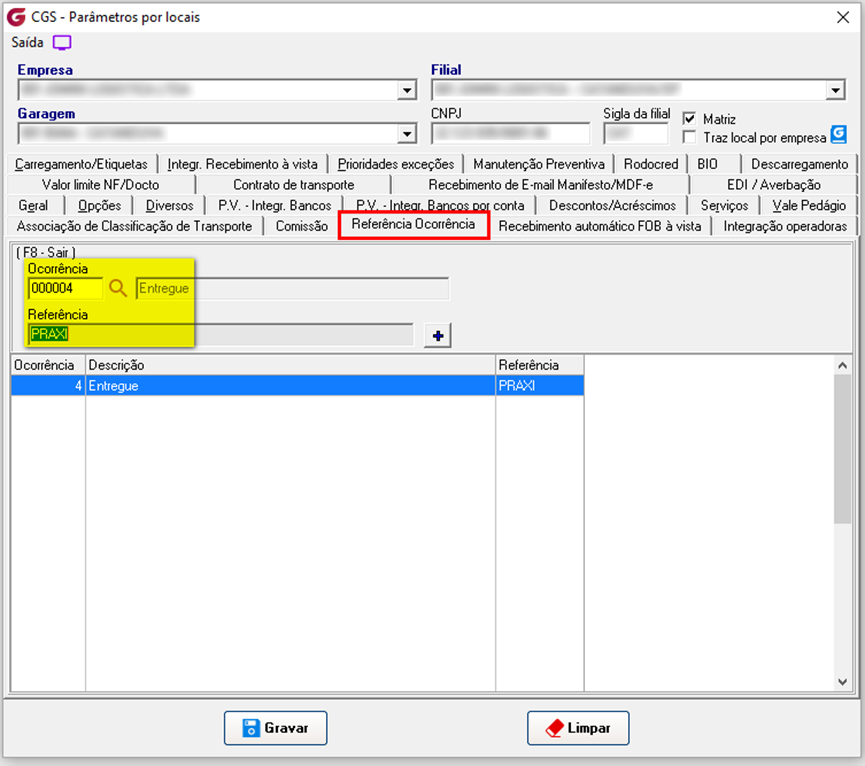Open the Carregamento/Etiquetas tab
This screenshot has height=766, width=865.
coord(82,164)
